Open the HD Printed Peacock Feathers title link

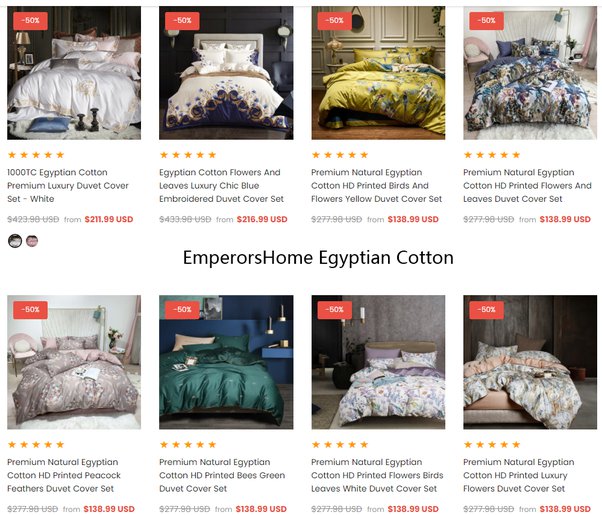tap(64, 475)
